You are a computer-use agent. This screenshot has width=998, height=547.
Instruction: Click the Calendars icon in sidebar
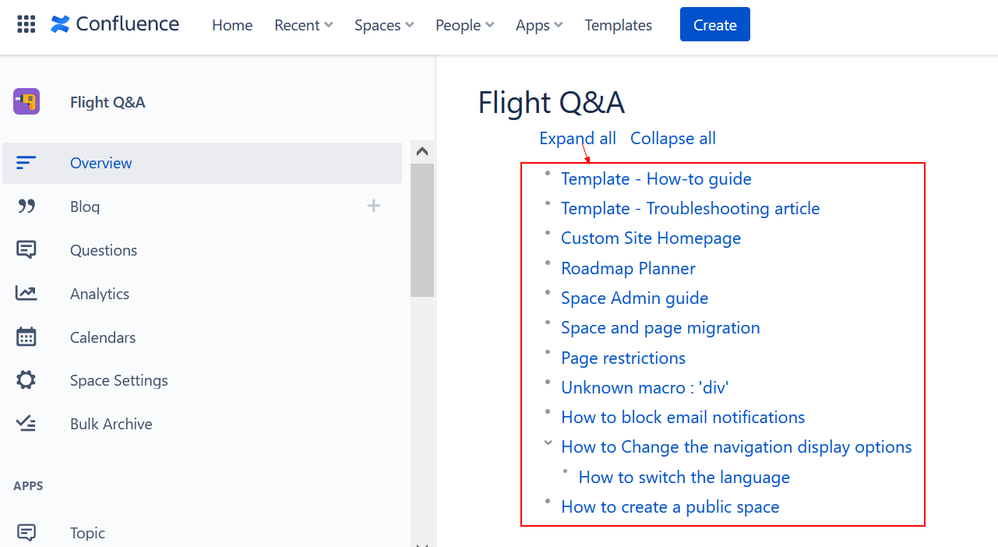click(27, 337)
